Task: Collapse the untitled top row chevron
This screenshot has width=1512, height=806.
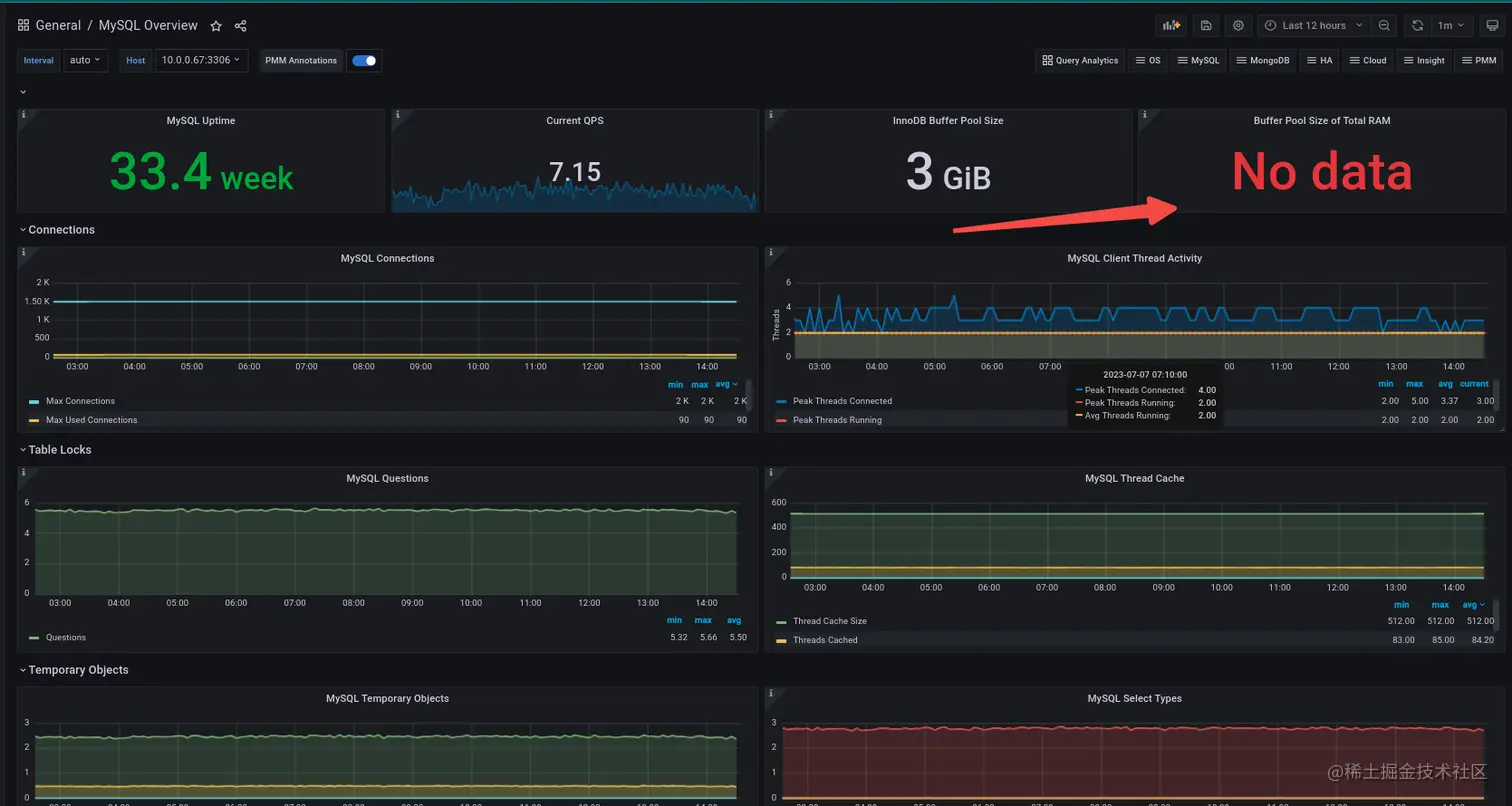Action: (x=23, y=92)
